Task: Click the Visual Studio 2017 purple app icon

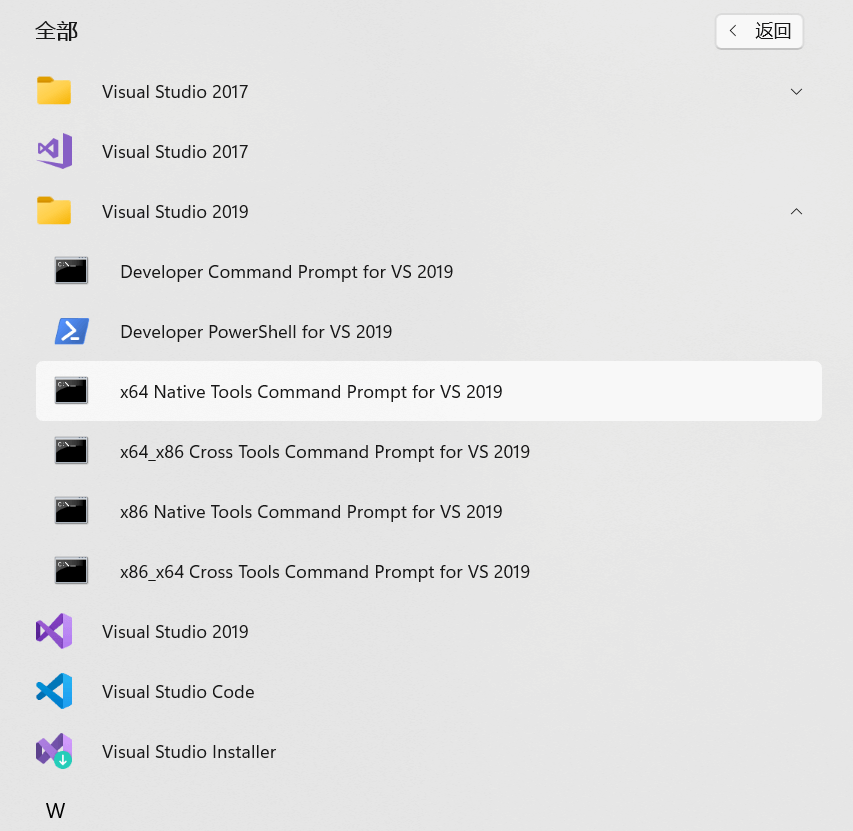Action: [x=54, y=151]
